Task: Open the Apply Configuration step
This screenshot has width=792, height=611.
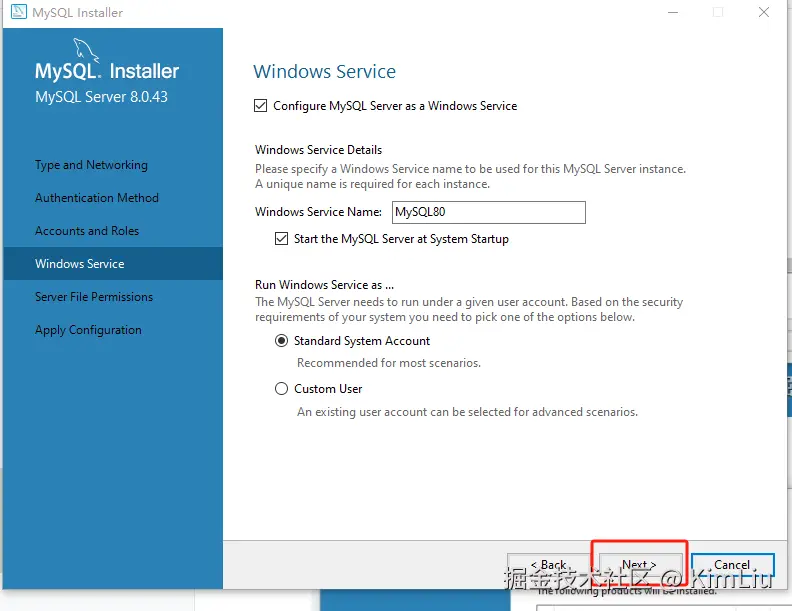Action: [88, 330]
